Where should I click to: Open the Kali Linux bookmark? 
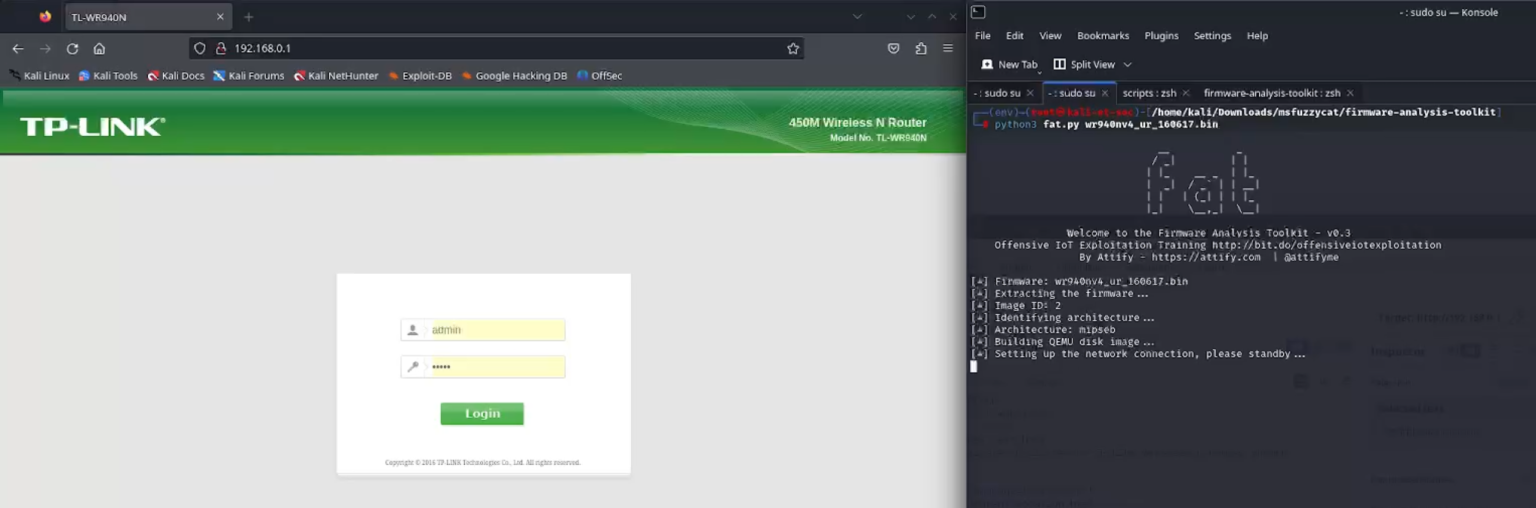[x=39, y=75]
